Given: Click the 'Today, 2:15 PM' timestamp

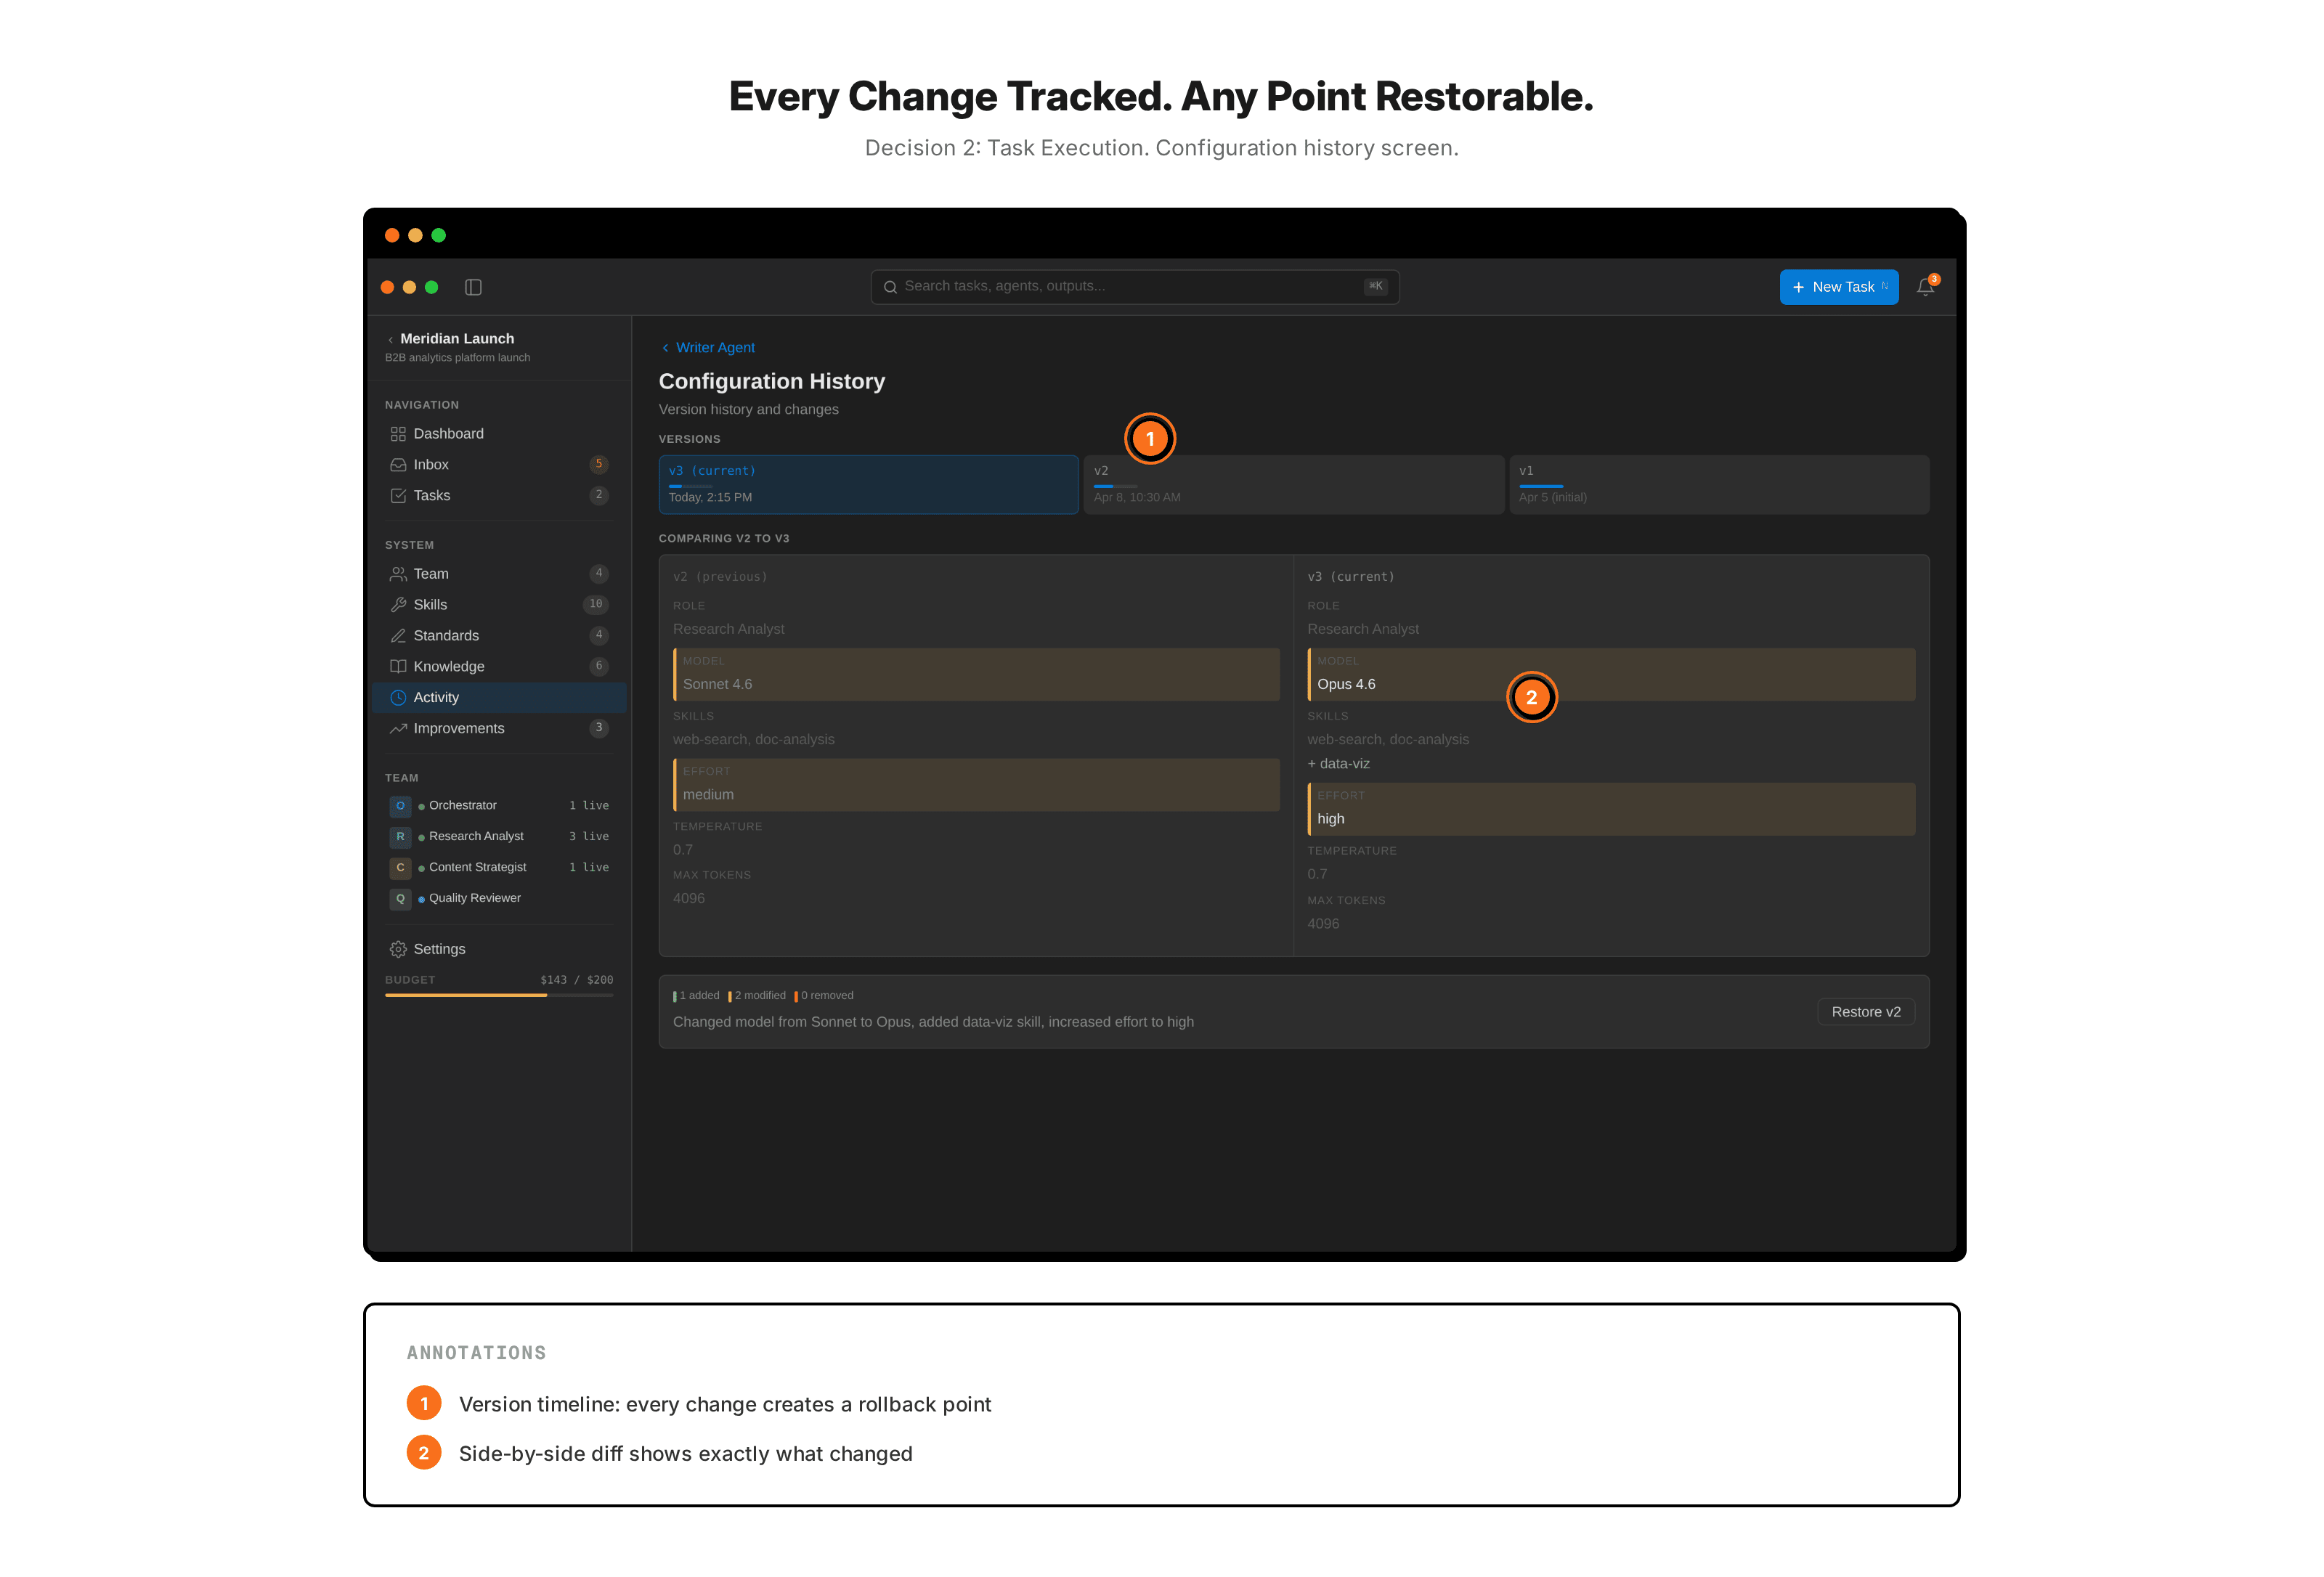Looking at the screenshot, I should (x=710, y=498).
